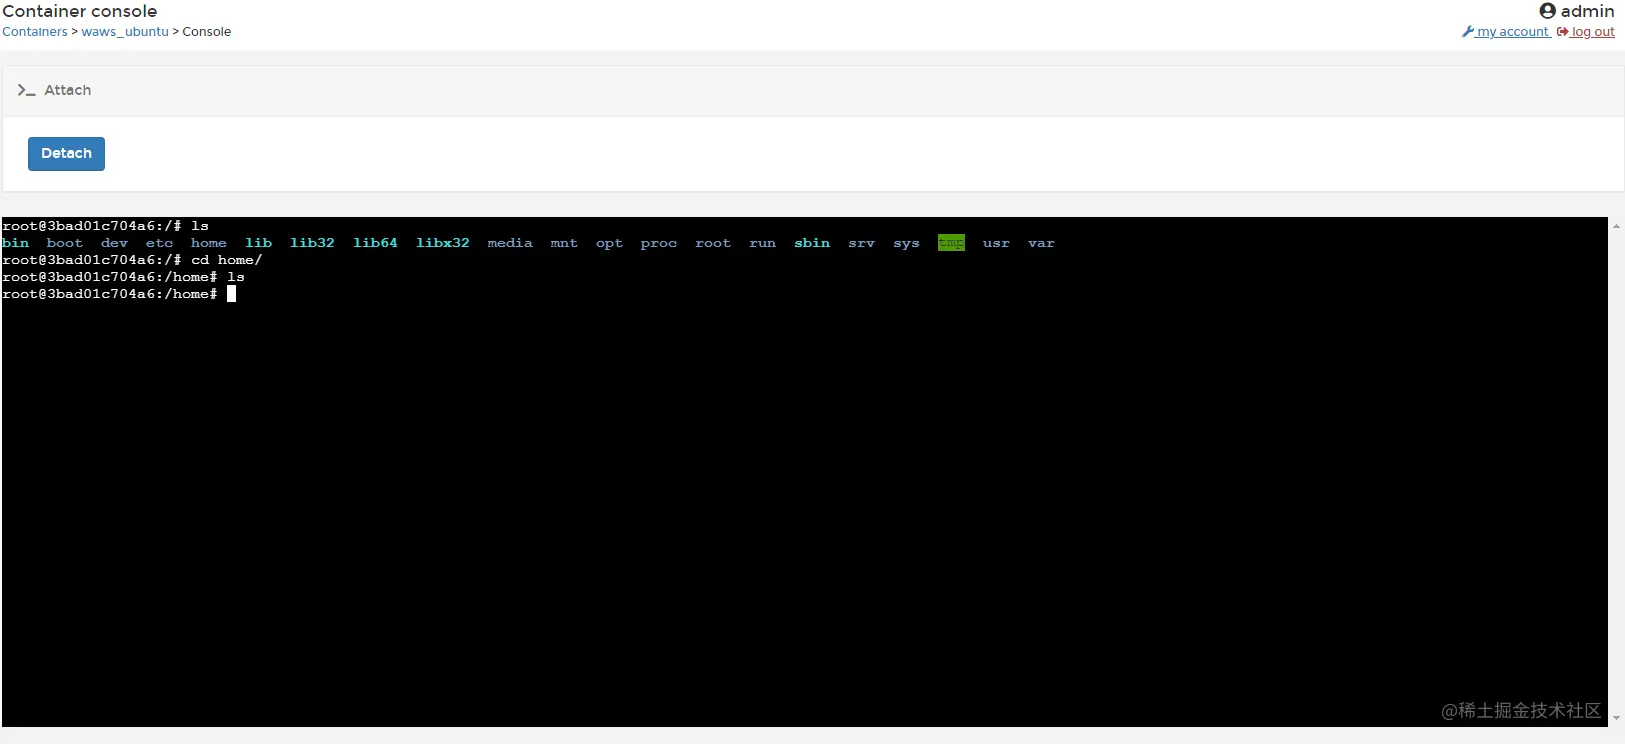Viewport: 1625px width, 744px height.
Task: Click the 'sys' directory name
Action: (907, 243)
